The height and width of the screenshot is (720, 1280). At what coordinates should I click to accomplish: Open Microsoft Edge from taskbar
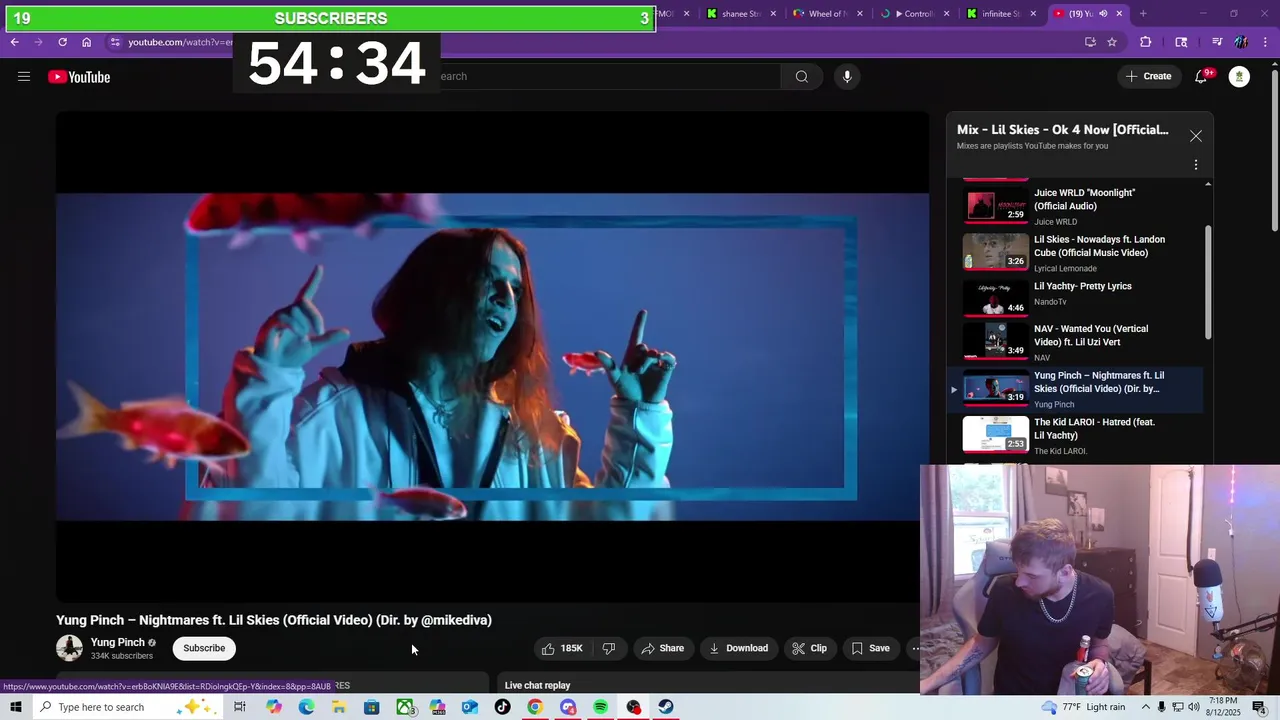(306, 707)
